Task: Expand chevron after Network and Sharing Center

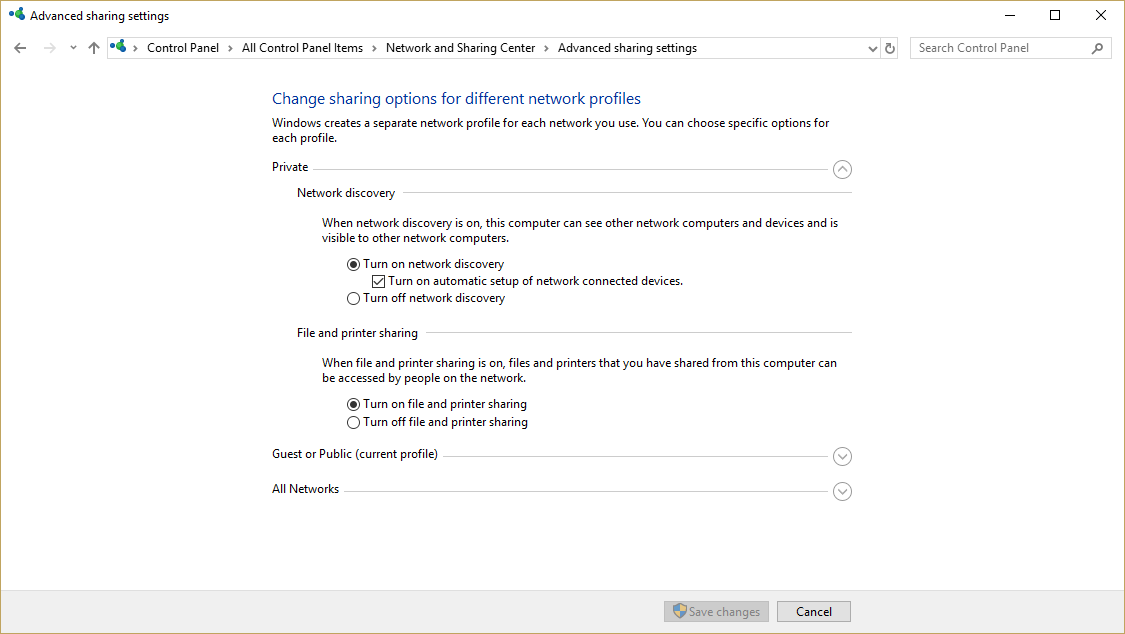Action: (x=547, y=49)
